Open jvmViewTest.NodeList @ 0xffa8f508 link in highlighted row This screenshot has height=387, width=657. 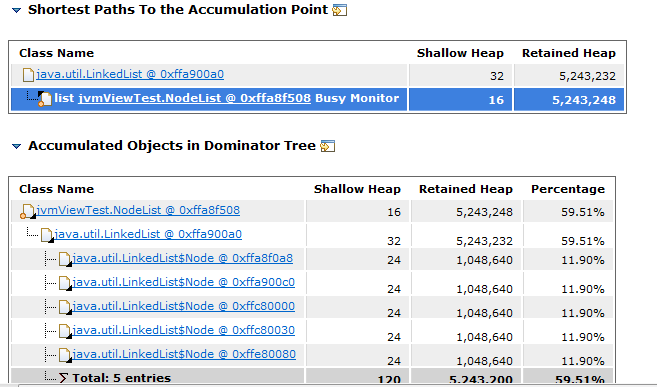tap(194, 98)
